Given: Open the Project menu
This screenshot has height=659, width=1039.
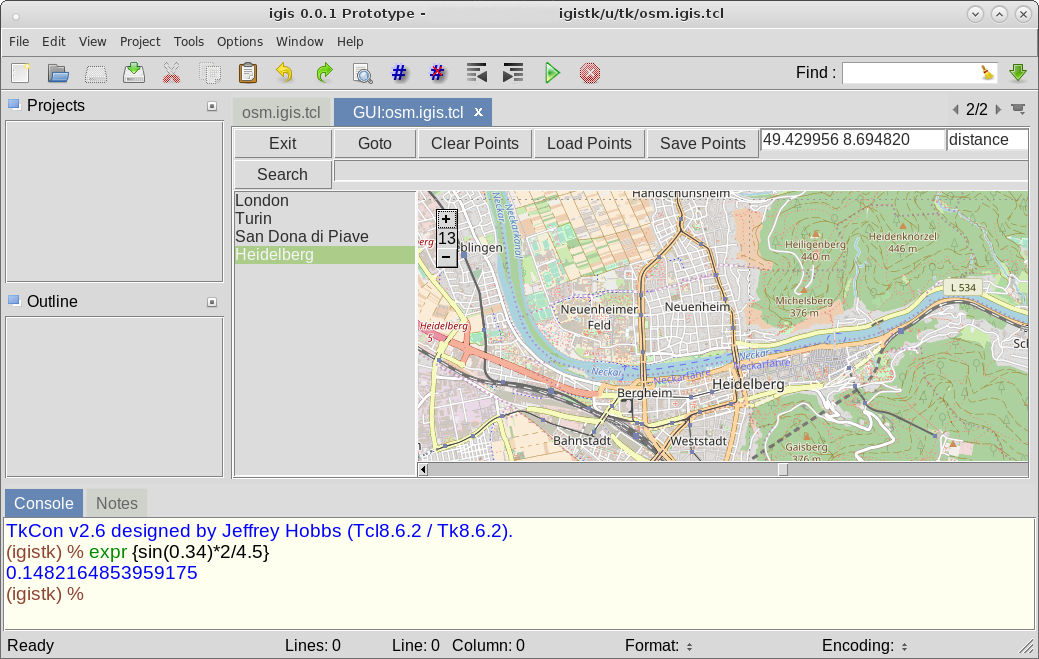Looking at the screenshot, I should coord(140,42).
